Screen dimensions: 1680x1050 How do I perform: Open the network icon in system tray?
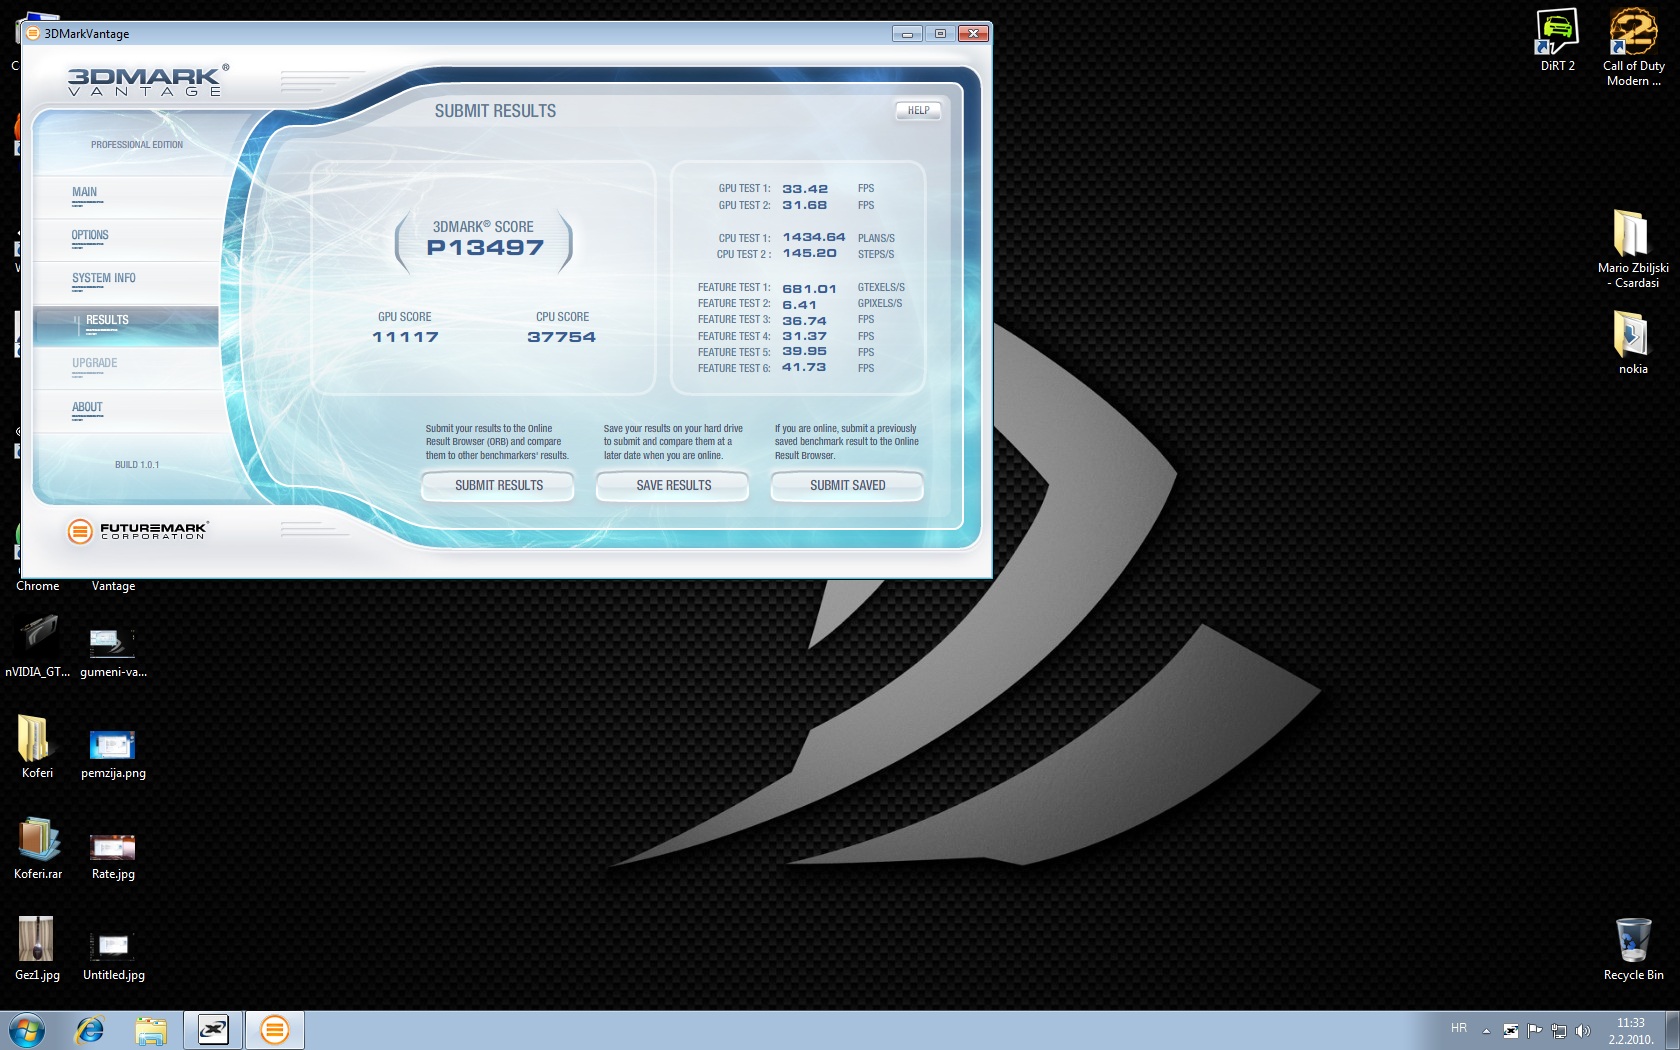click(1559, 1030)
